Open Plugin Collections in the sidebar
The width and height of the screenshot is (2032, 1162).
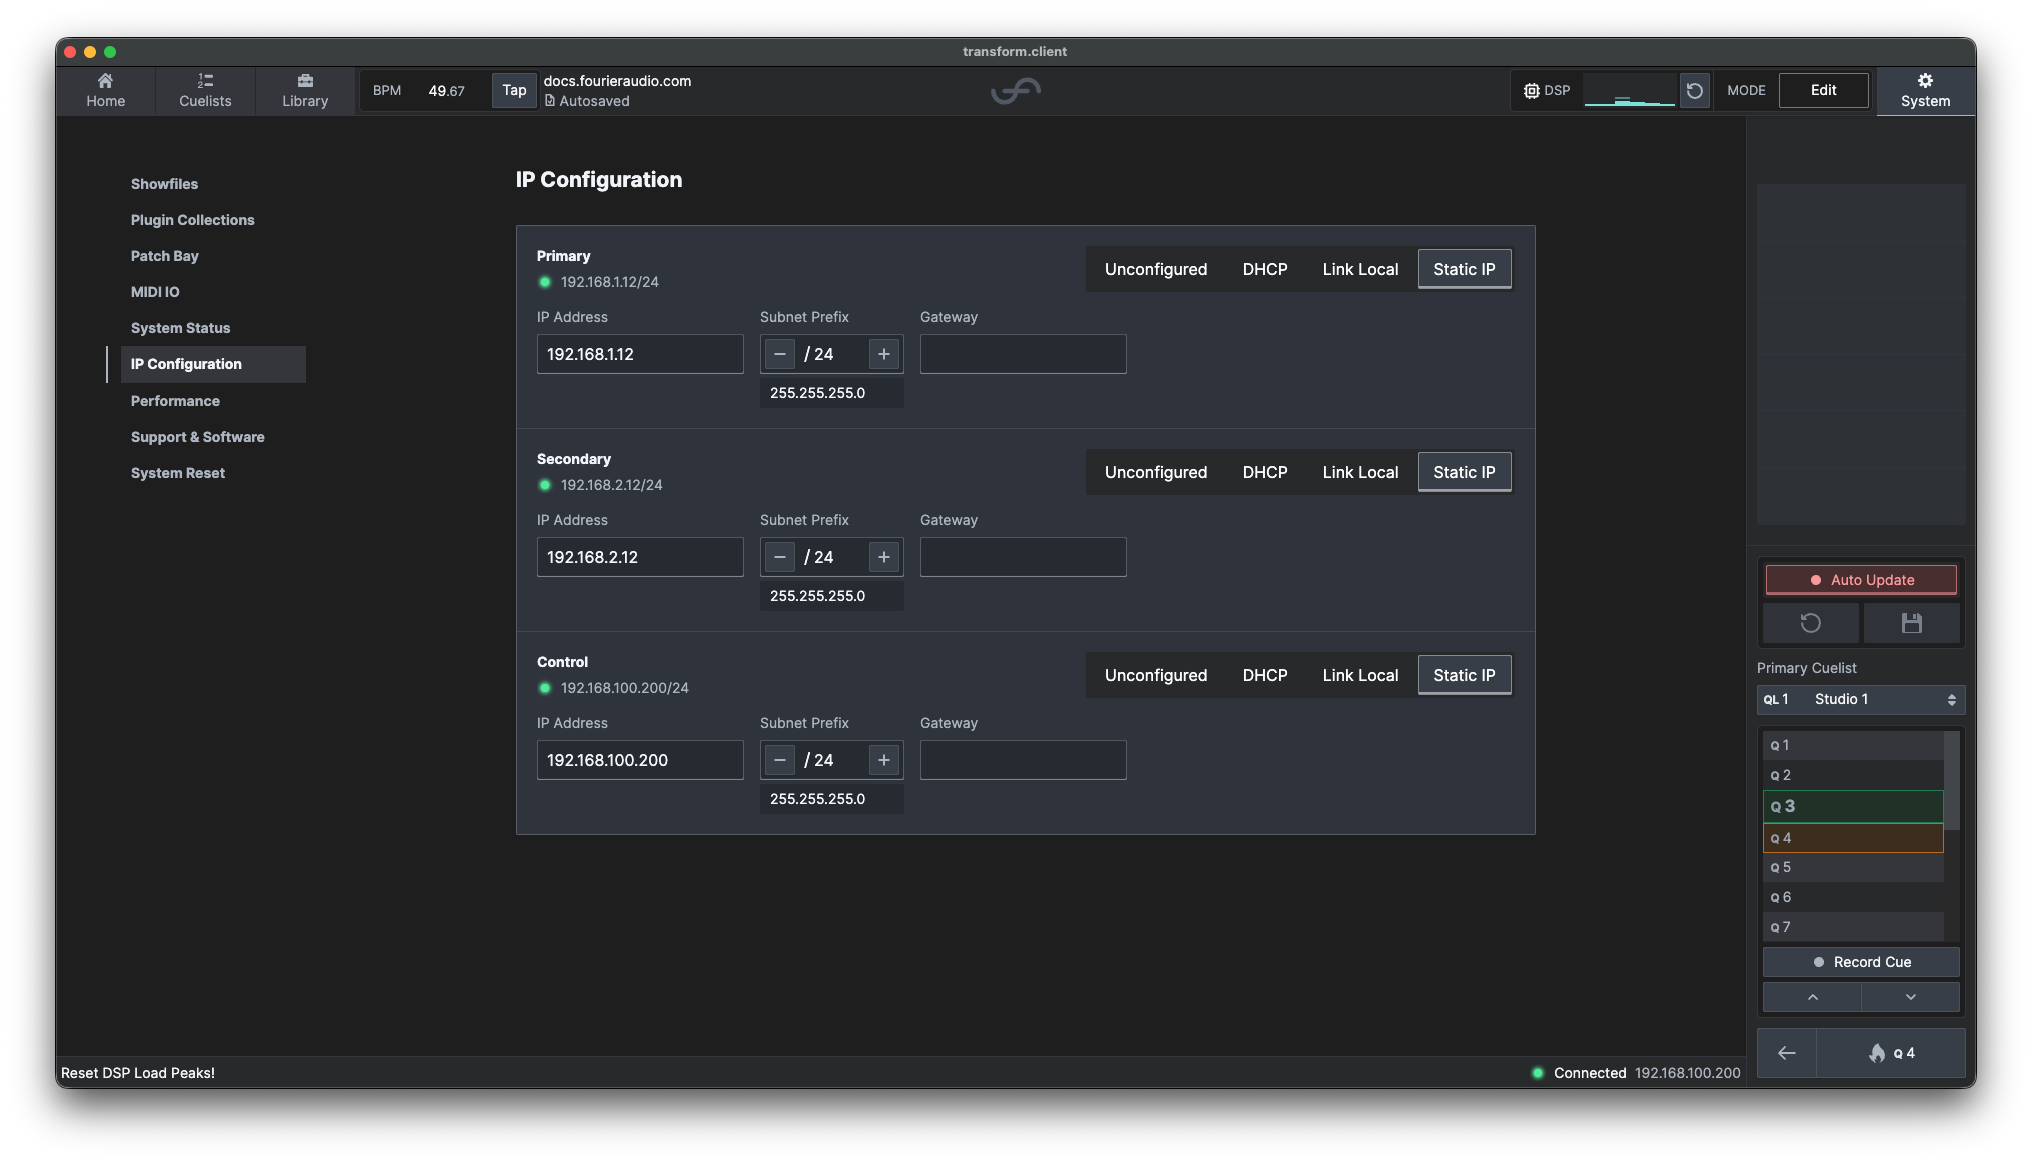192,220
